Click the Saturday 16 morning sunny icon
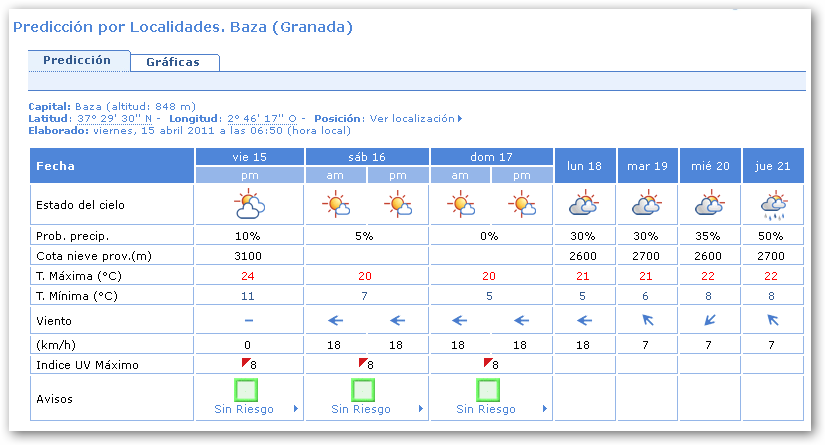 tap(336, 205)
